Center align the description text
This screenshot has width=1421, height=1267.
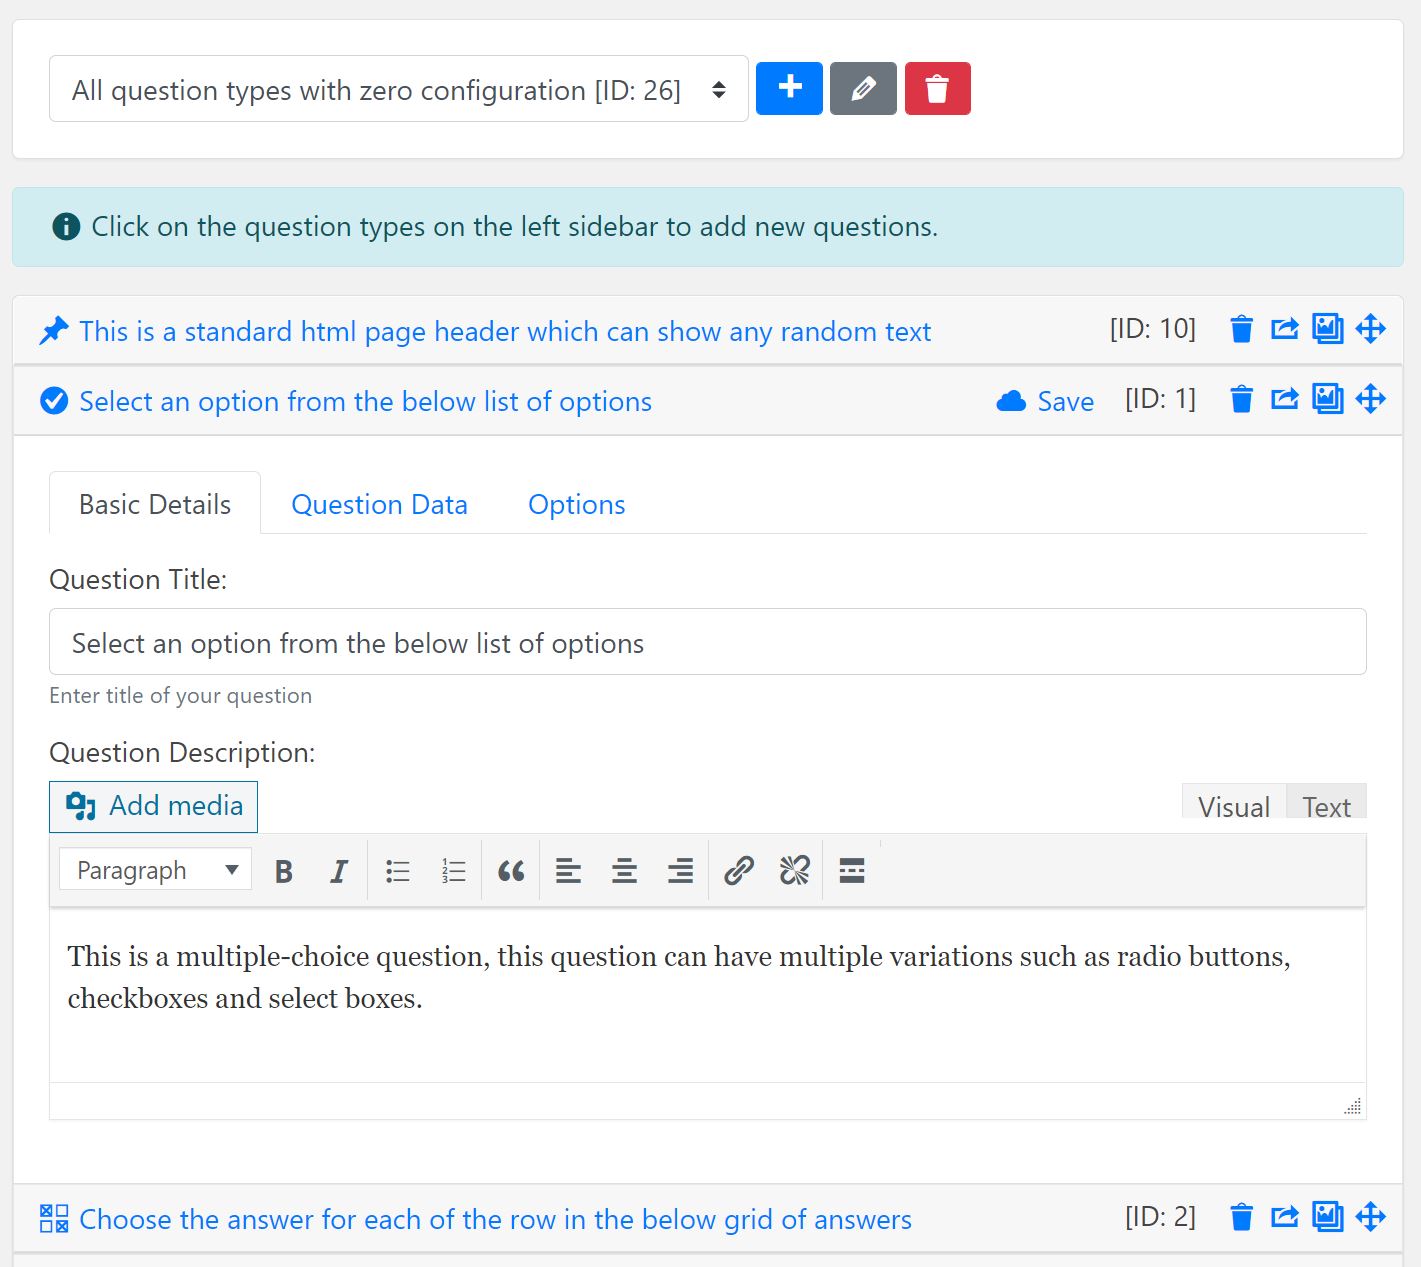tap(624, 871)
